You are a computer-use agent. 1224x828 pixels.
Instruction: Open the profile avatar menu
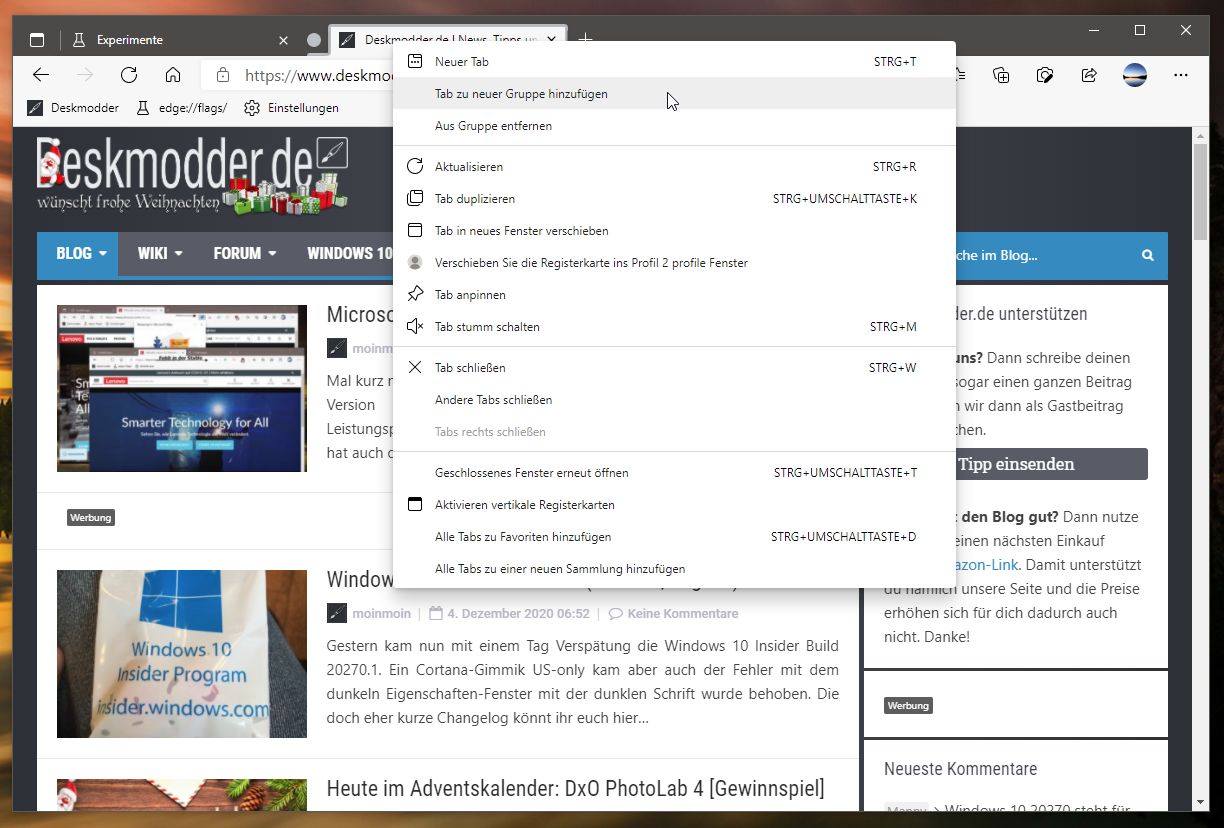(1135, 75)
